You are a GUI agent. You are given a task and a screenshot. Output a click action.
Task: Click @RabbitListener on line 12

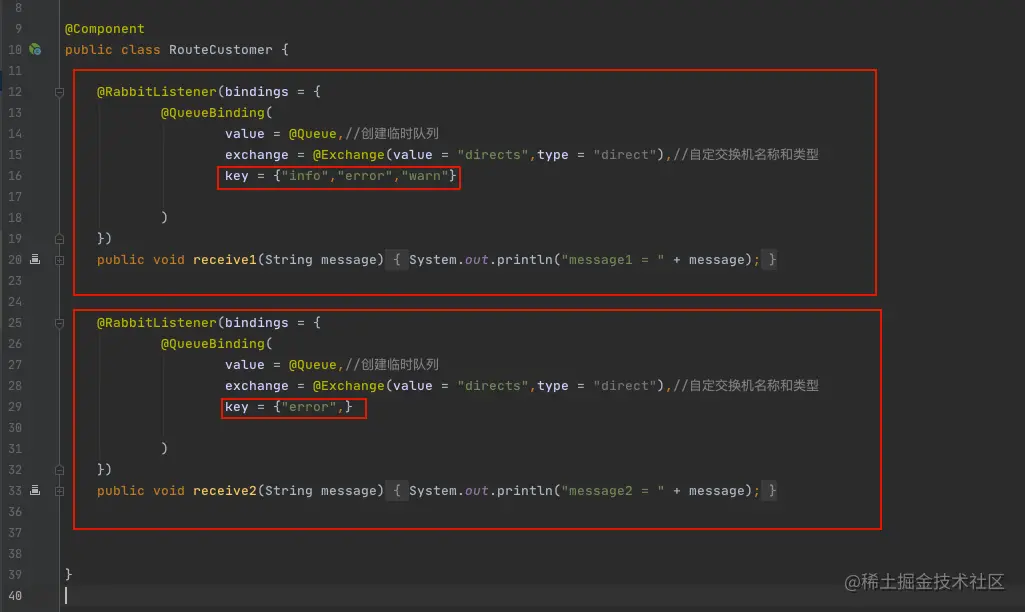point(156,92)
